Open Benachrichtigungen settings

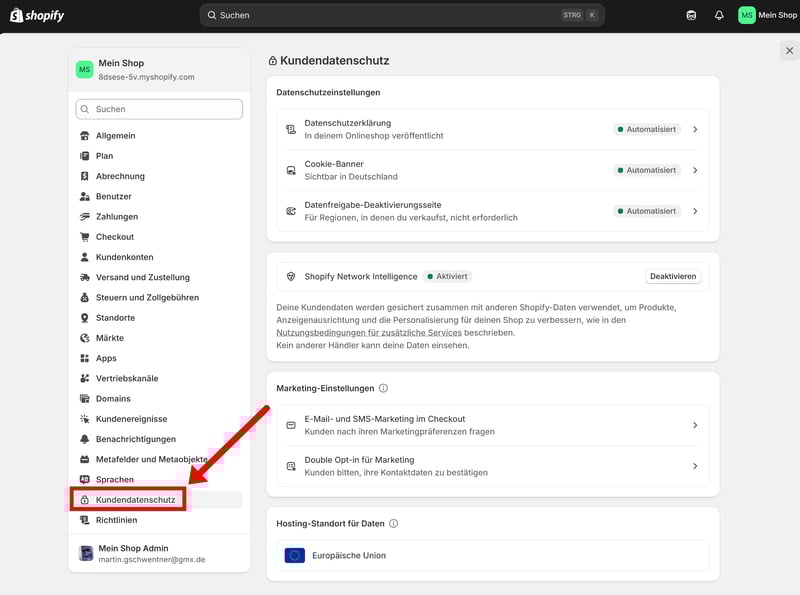(x=135, y=439)
